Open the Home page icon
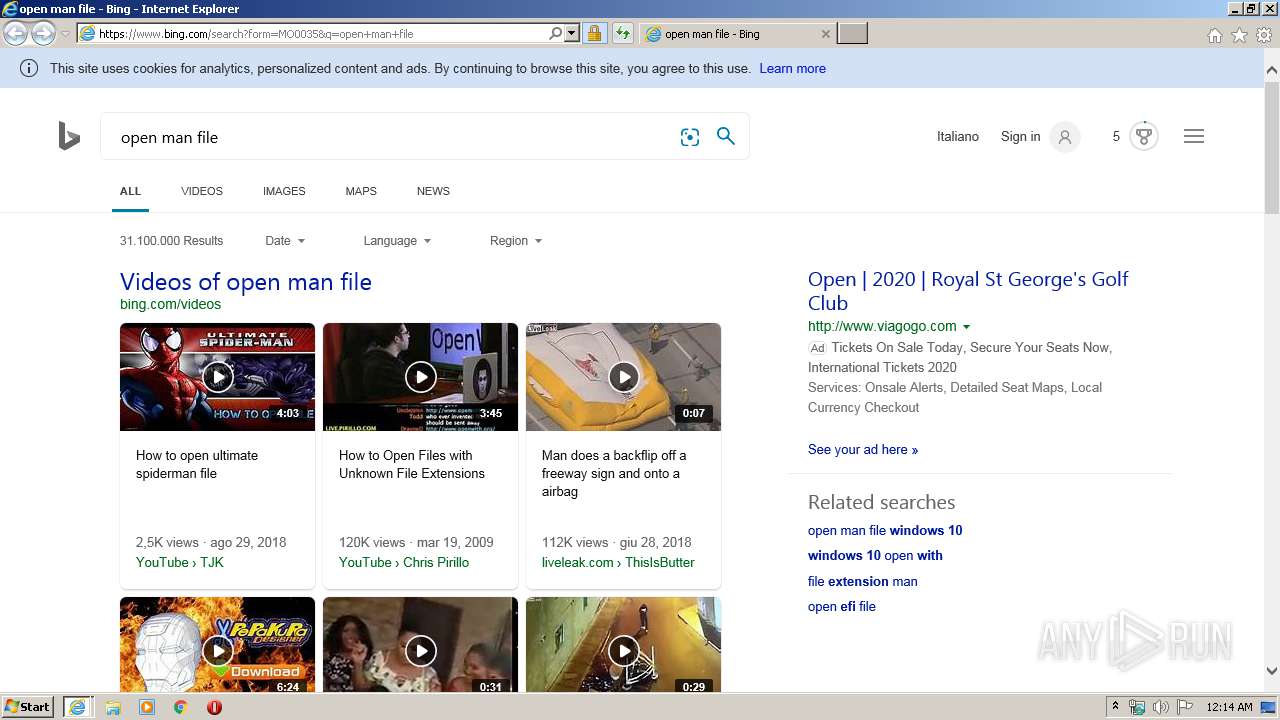 tap(1214, 35)
